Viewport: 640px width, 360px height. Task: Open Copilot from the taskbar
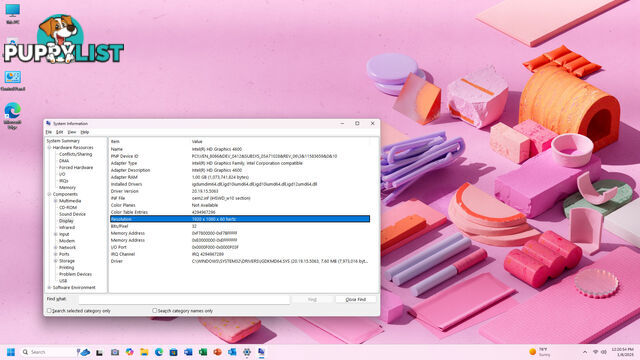click(129, 352)
